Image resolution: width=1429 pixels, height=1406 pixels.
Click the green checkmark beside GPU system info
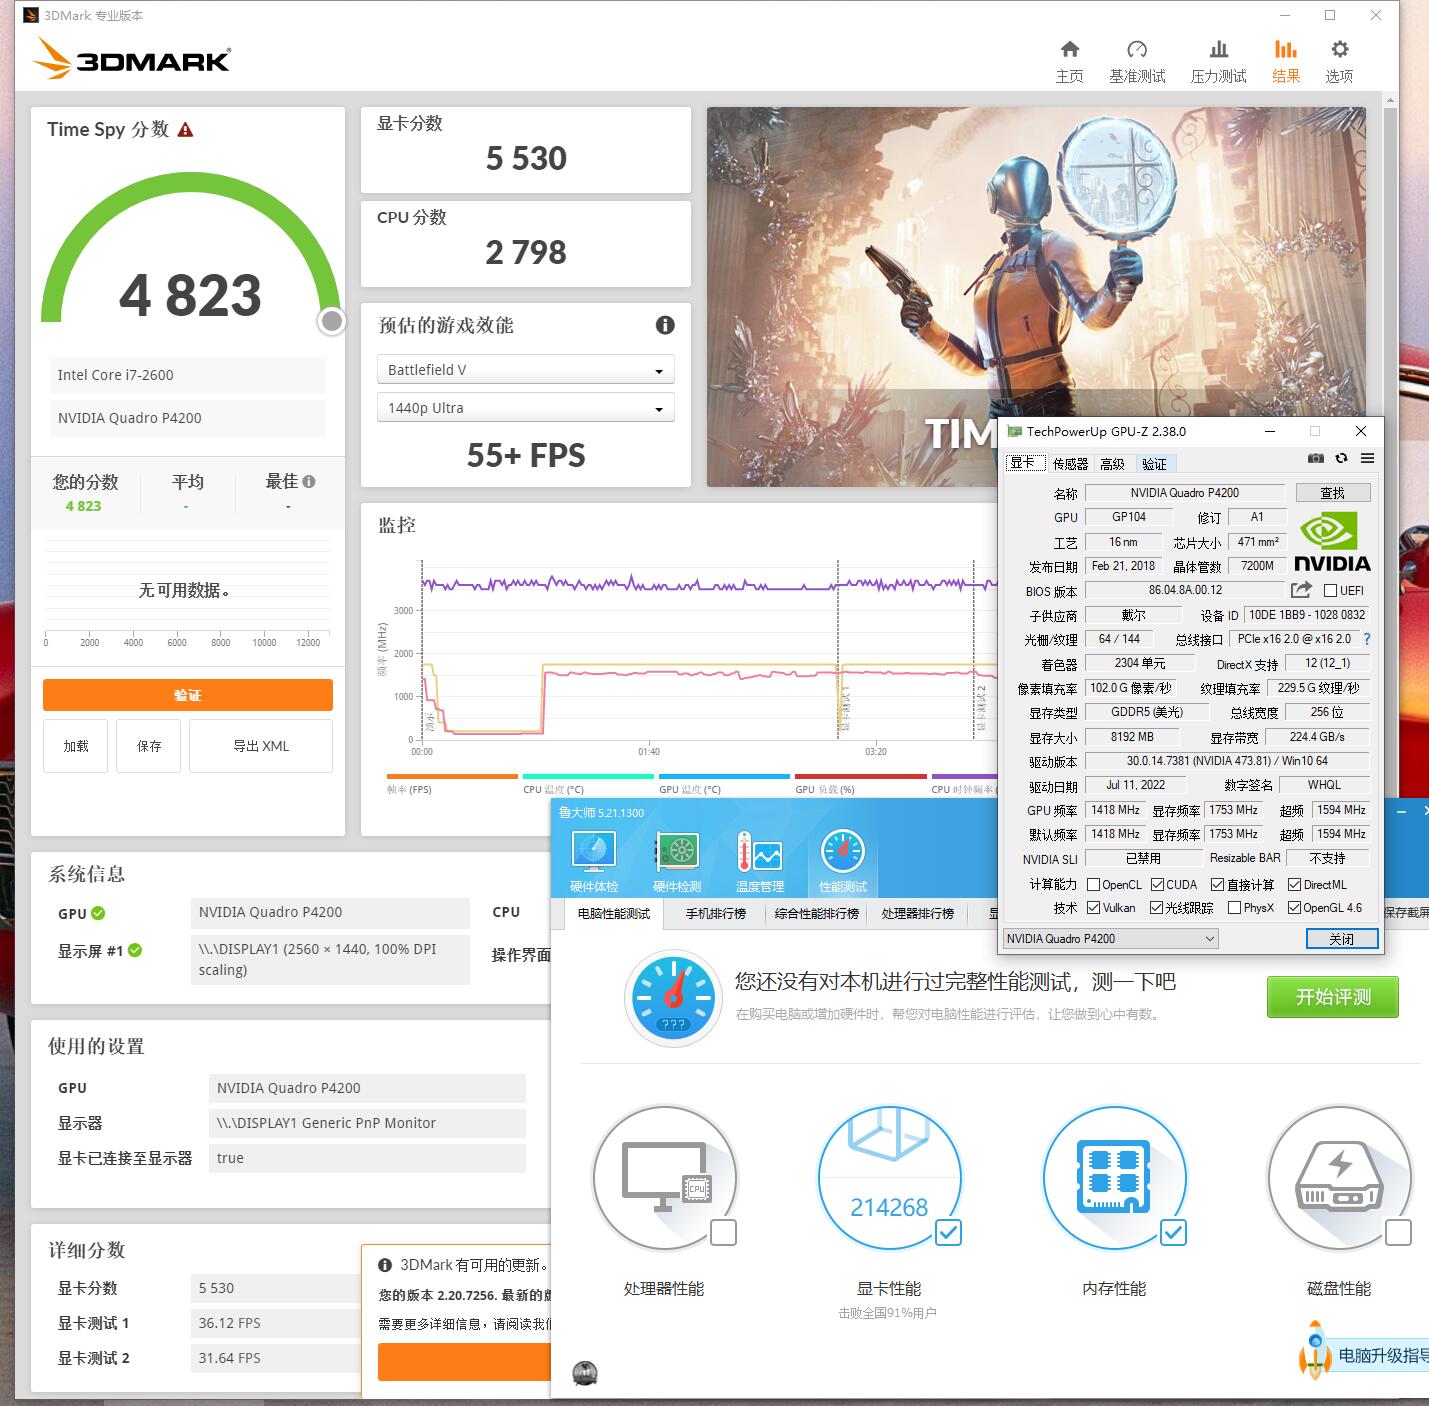click(x=98, y=913)
